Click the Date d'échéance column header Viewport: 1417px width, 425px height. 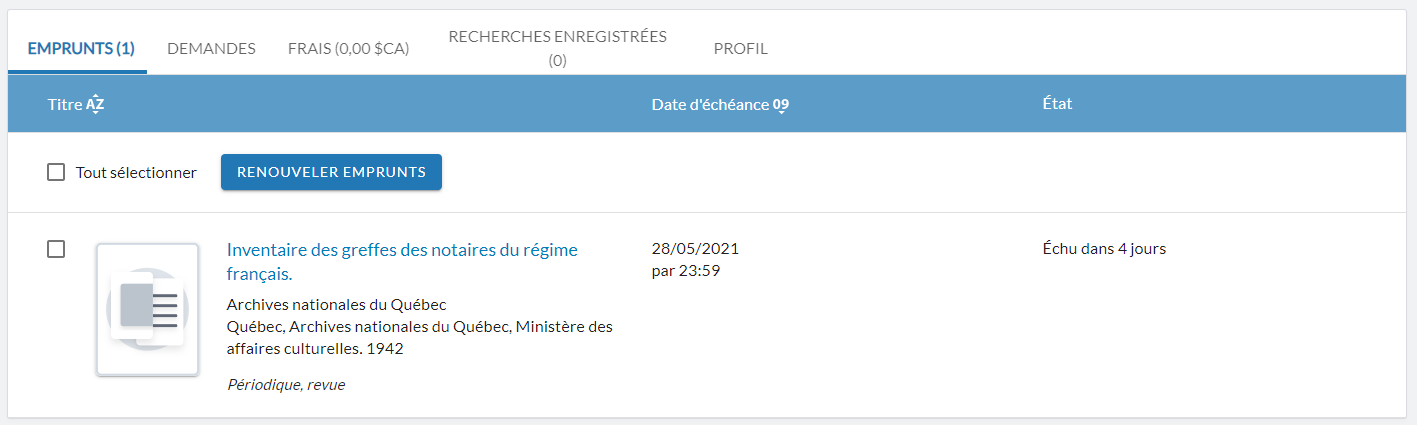[x=710, y=104]
